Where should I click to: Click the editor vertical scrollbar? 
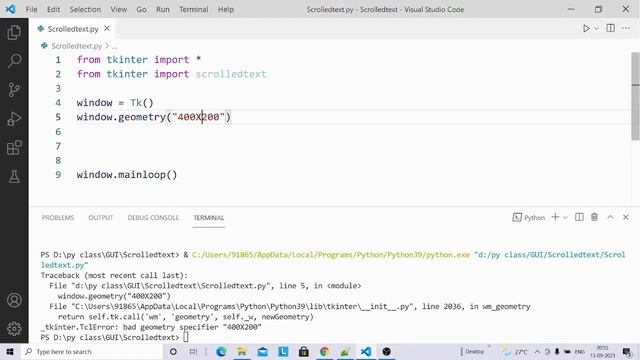pyautogui.click(x=636, y=96)
